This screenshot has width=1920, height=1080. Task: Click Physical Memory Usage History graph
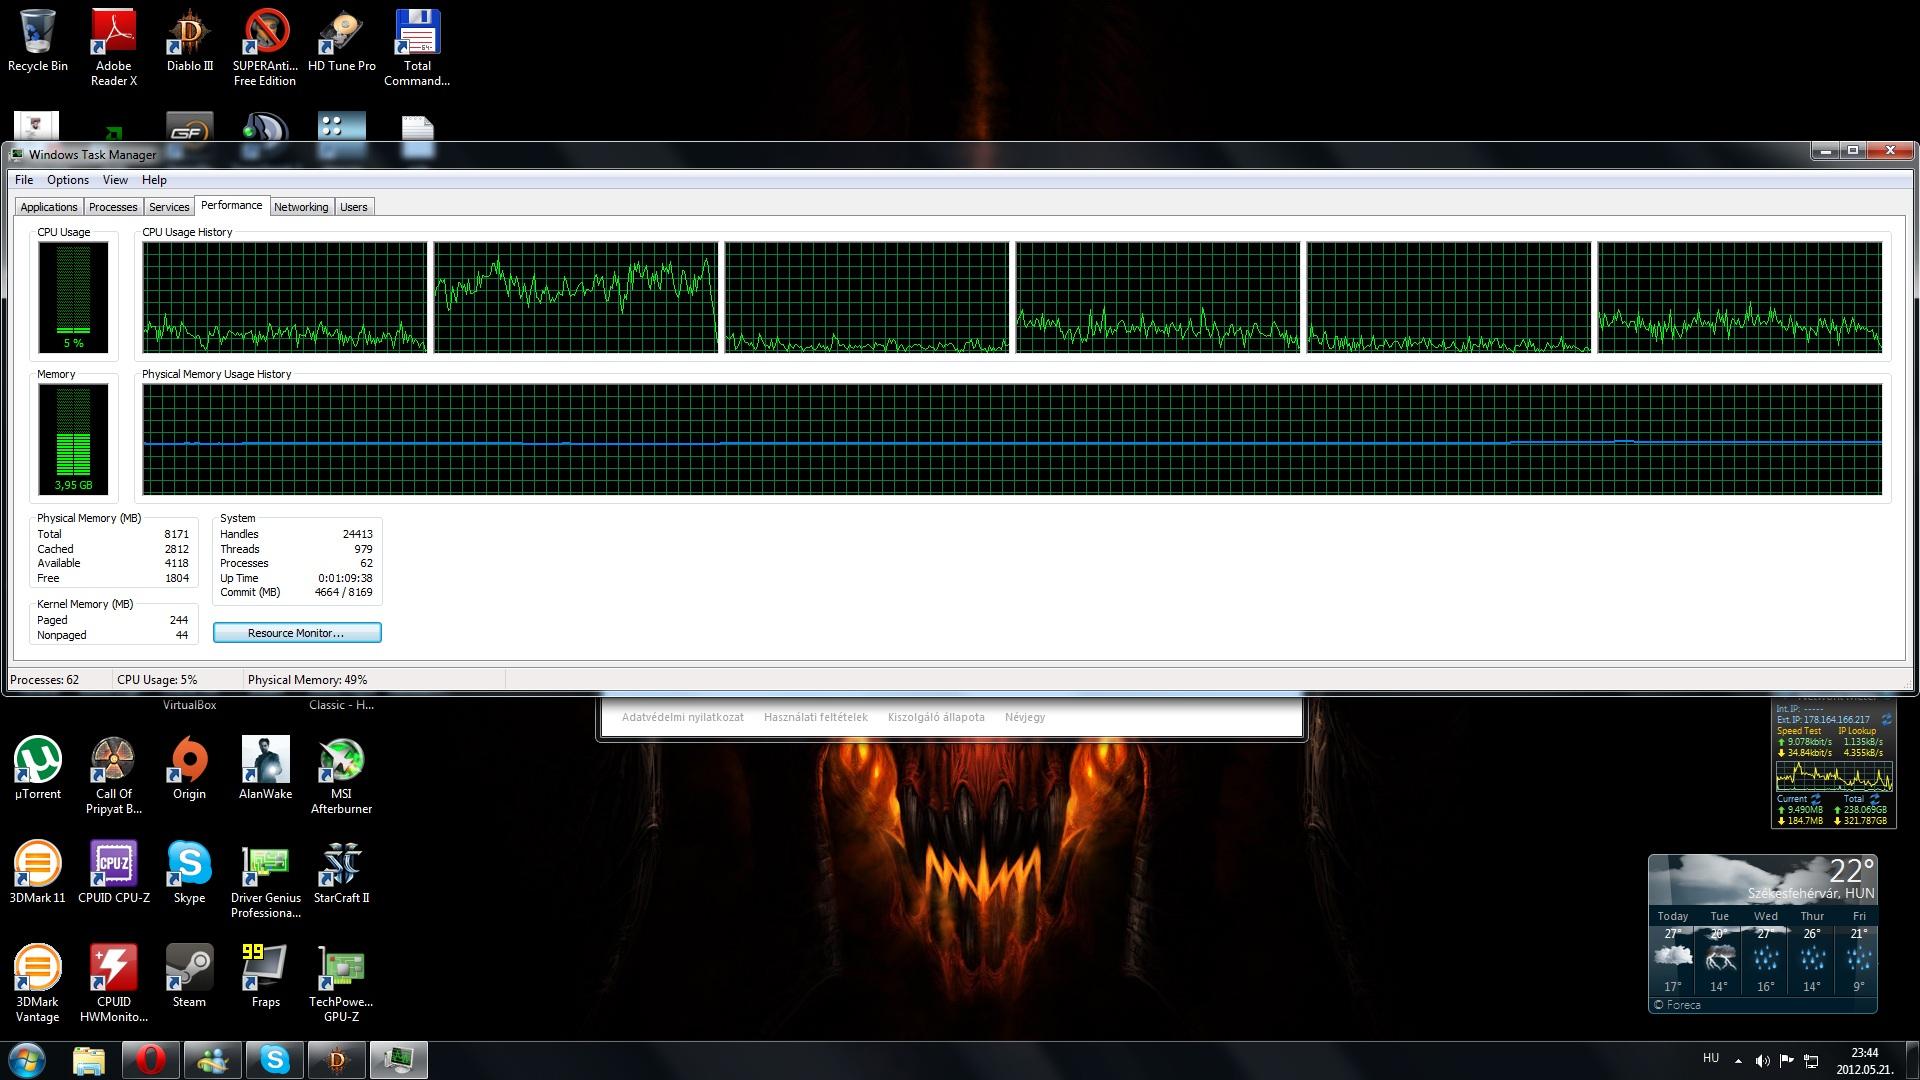pos(1012,439)
